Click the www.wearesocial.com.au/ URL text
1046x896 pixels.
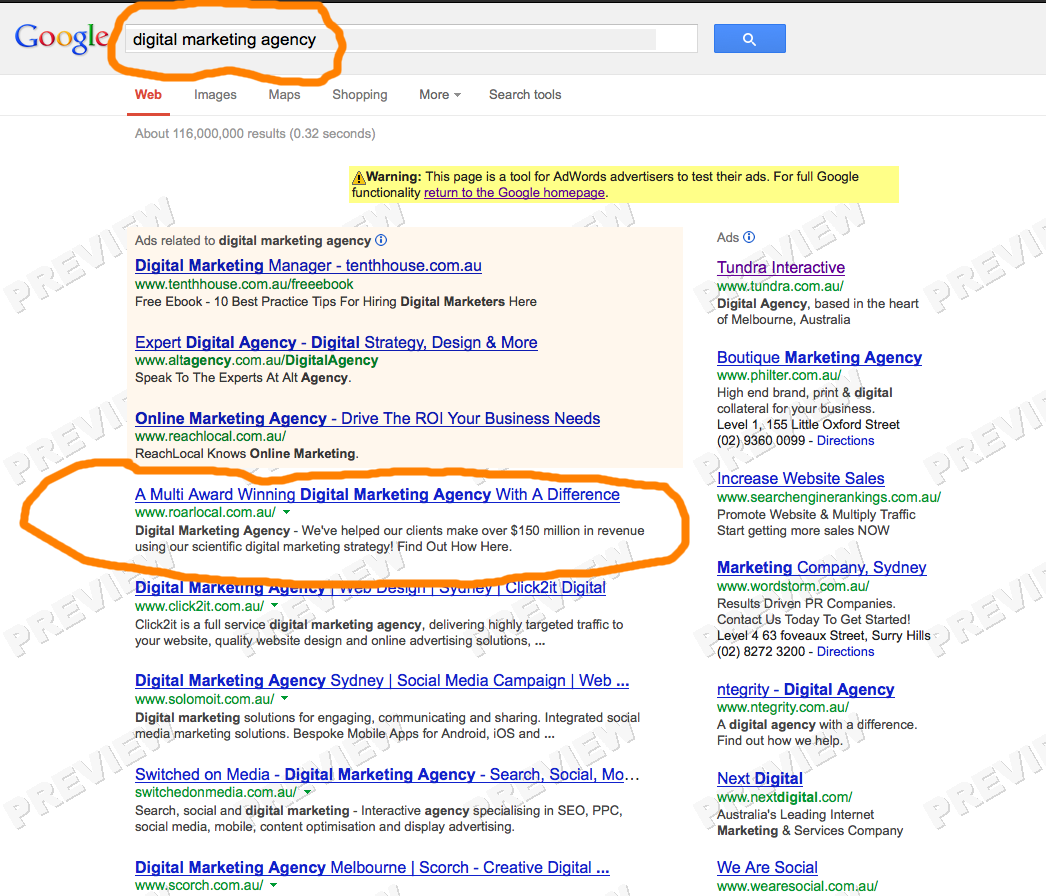pos(797,886)
